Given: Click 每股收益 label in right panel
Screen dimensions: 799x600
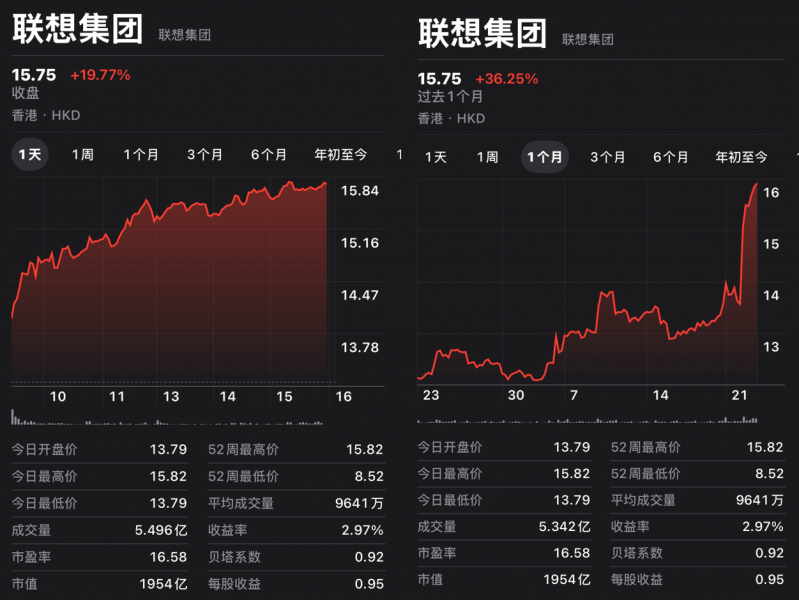Looking at the screenshot, I should (636, 580).
